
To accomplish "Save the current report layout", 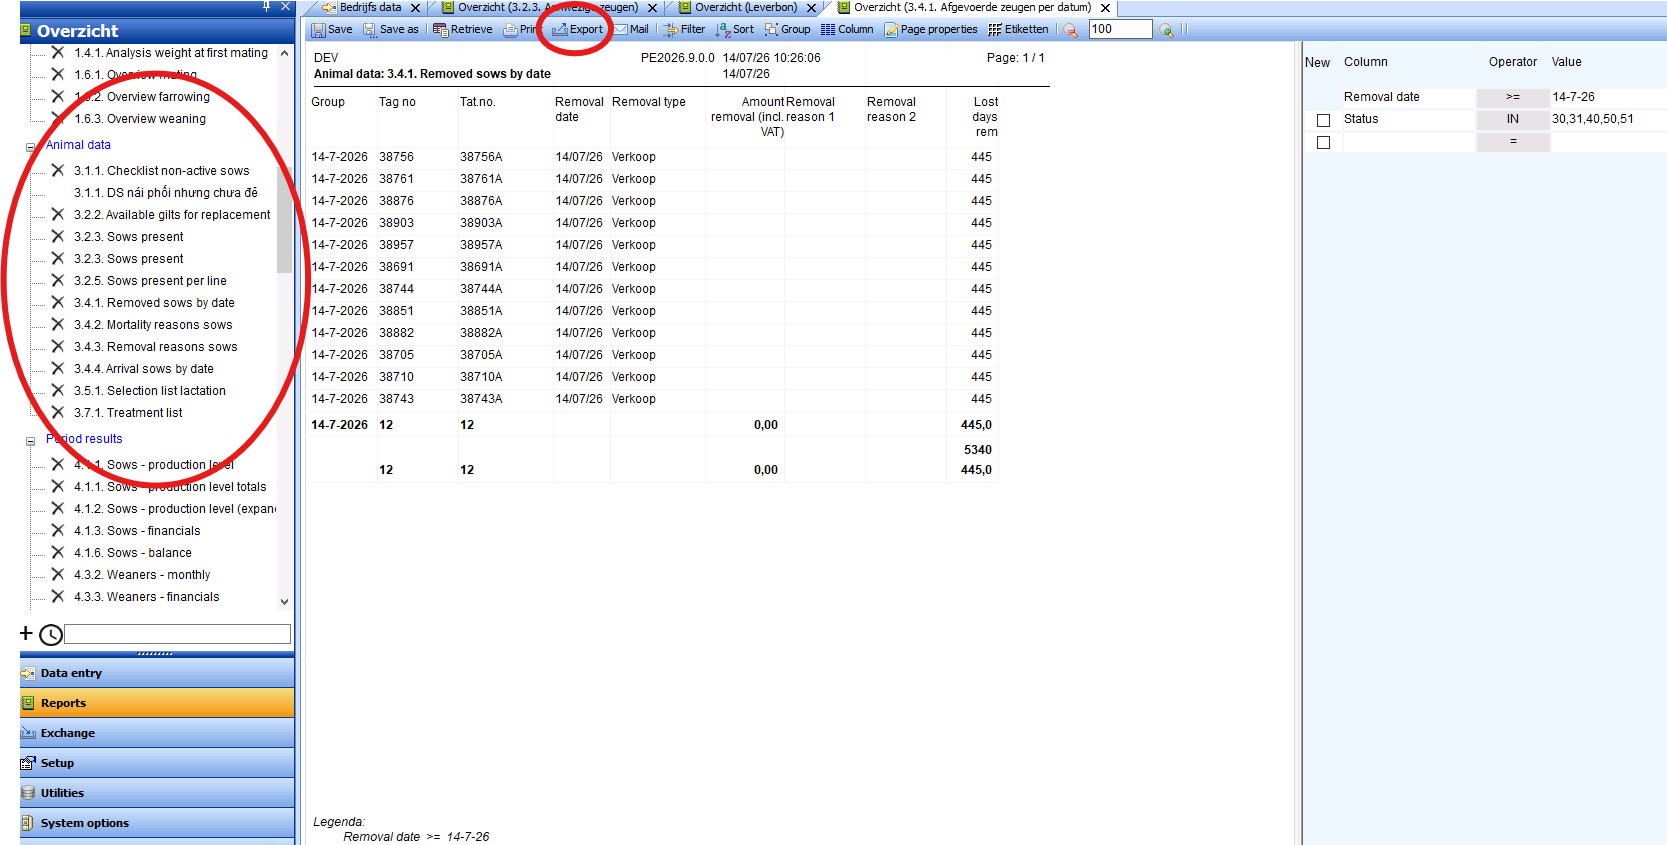I will [x=331, y=30].
